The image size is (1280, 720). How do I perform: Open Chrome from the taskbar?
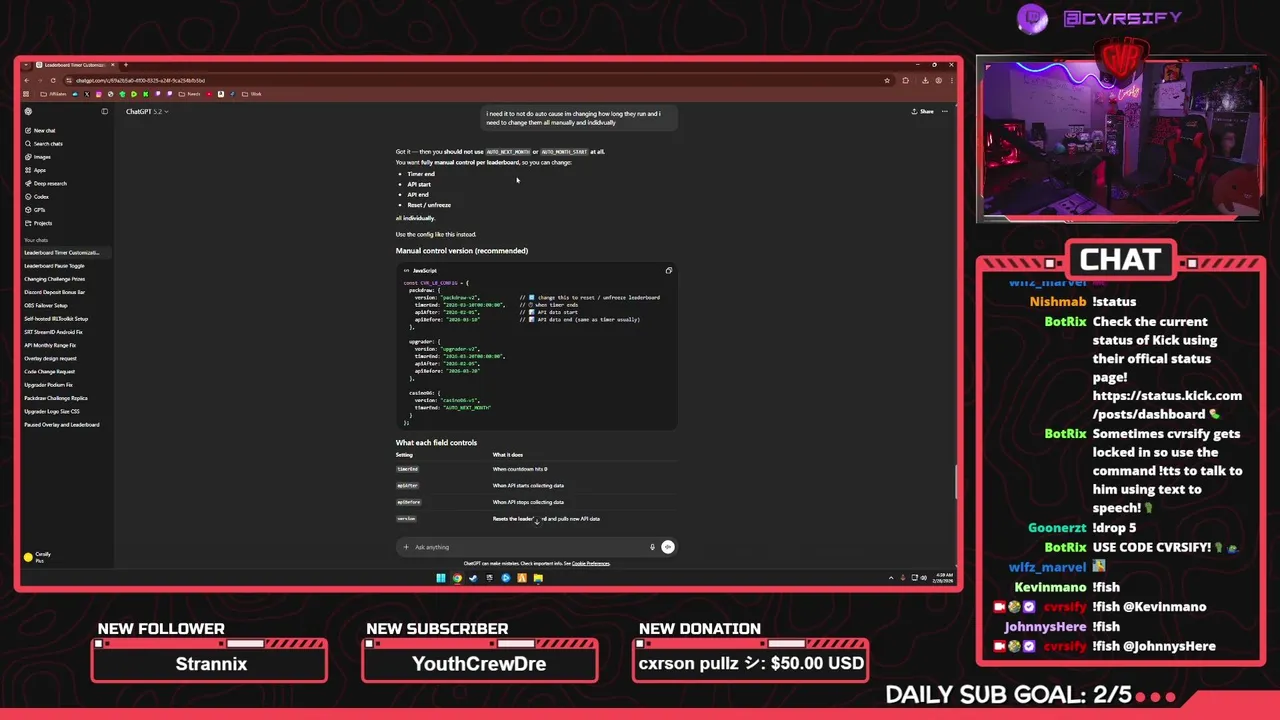click(x=457, y=578)
